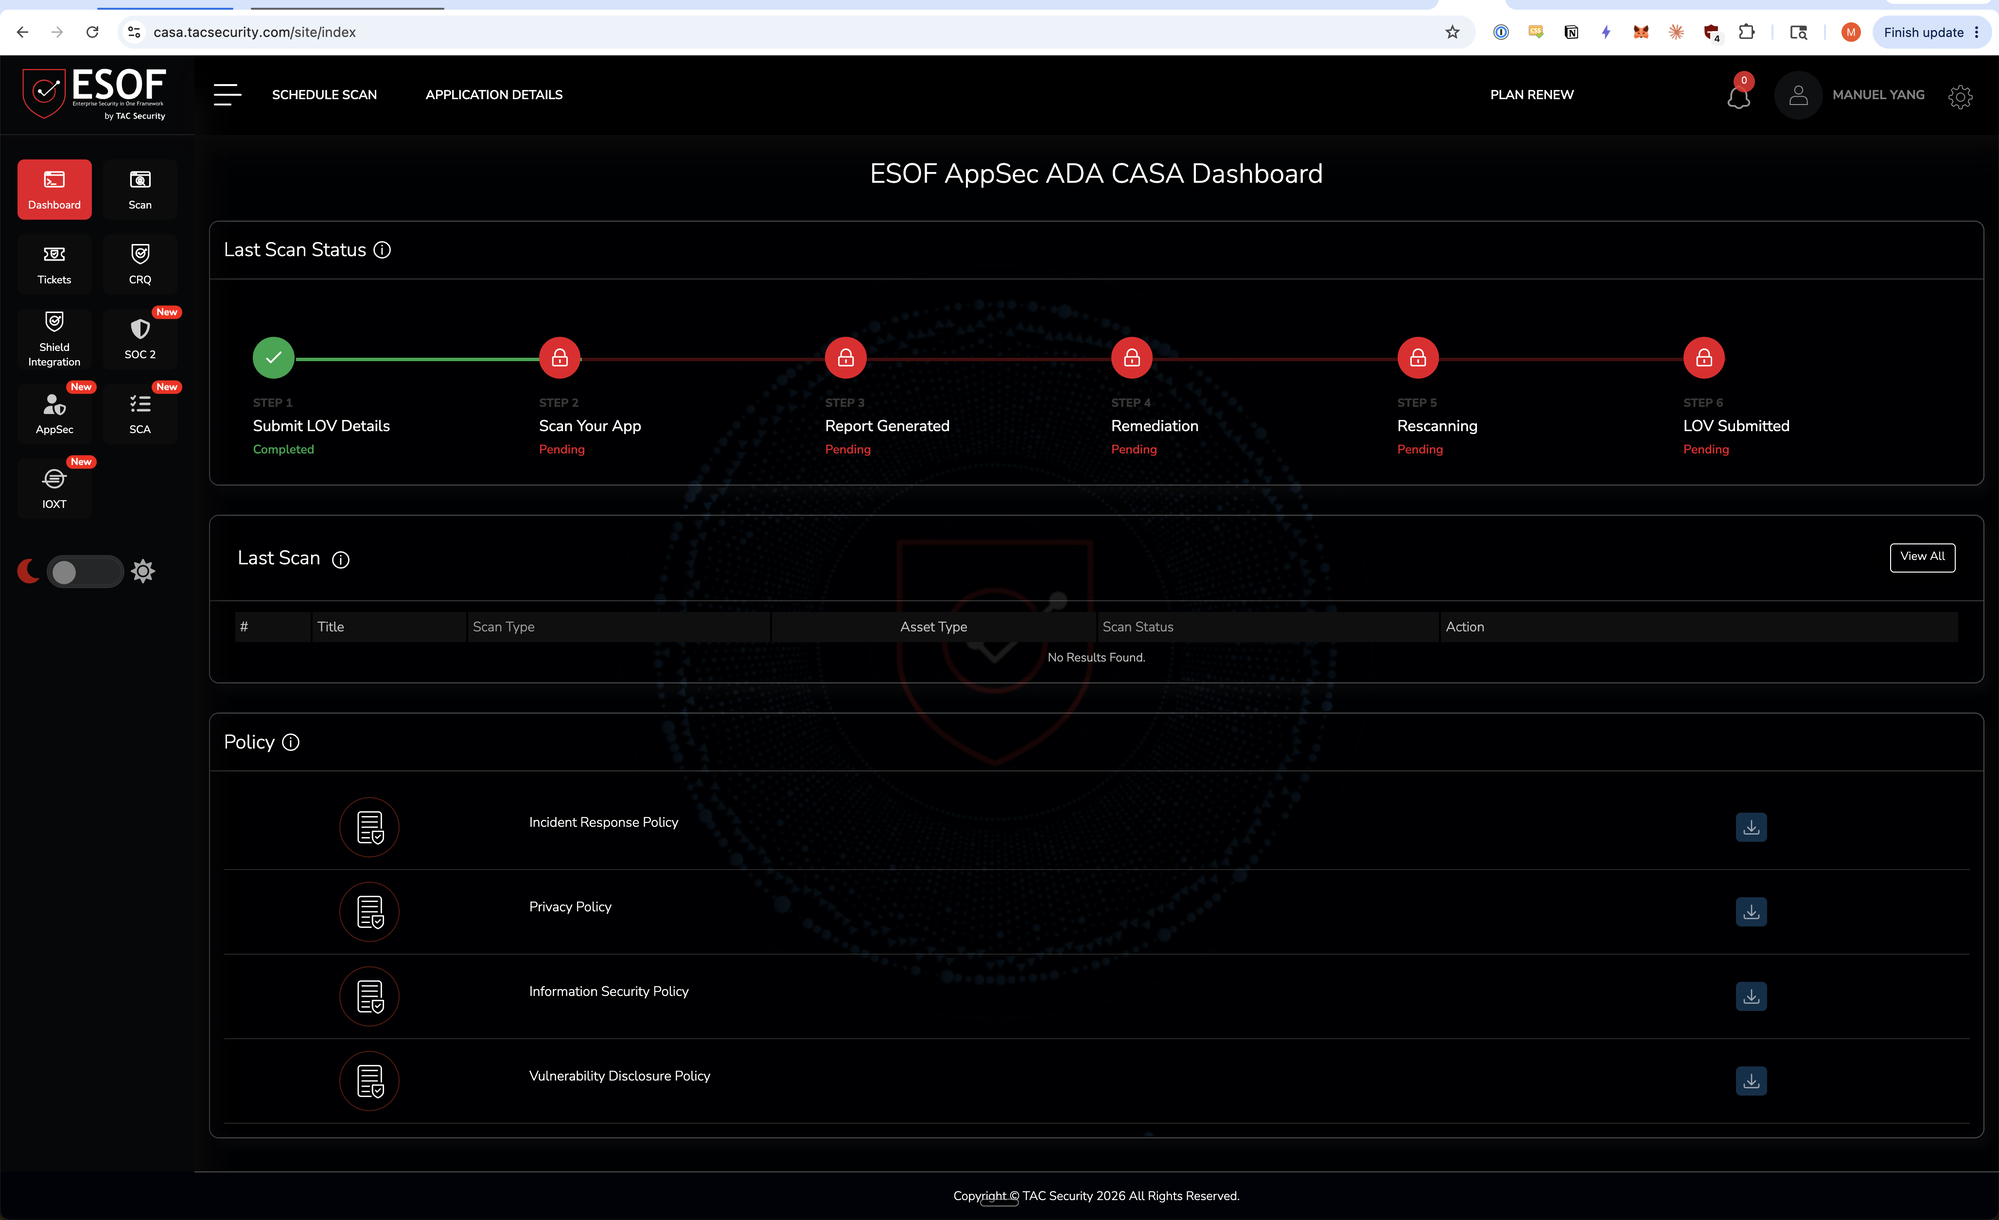
Task: Open notifications bell icon
Action: (x=1739, y=96)
